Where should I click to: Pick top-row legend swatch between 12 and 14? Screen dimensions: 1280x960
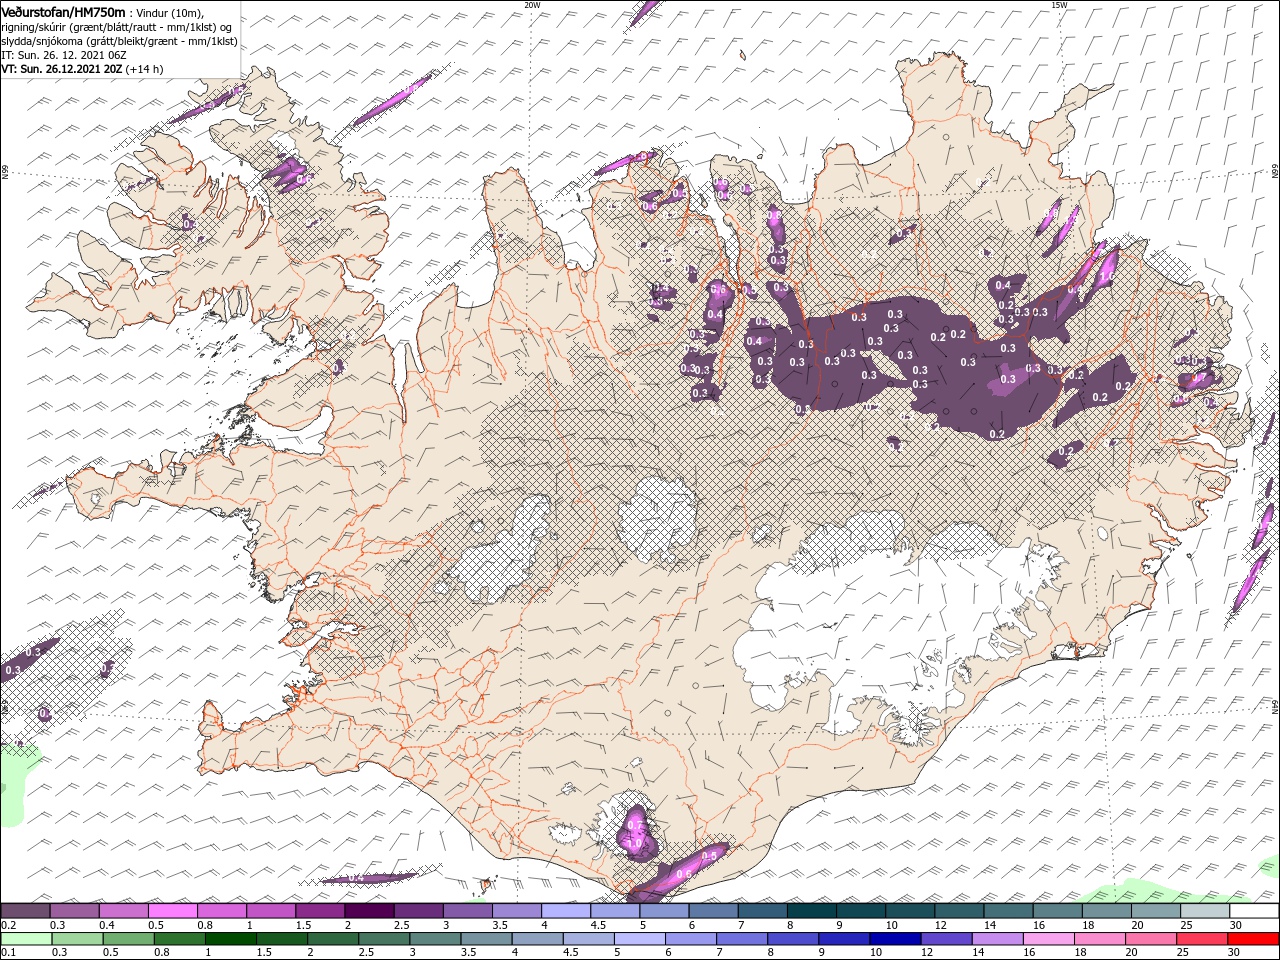959,911
